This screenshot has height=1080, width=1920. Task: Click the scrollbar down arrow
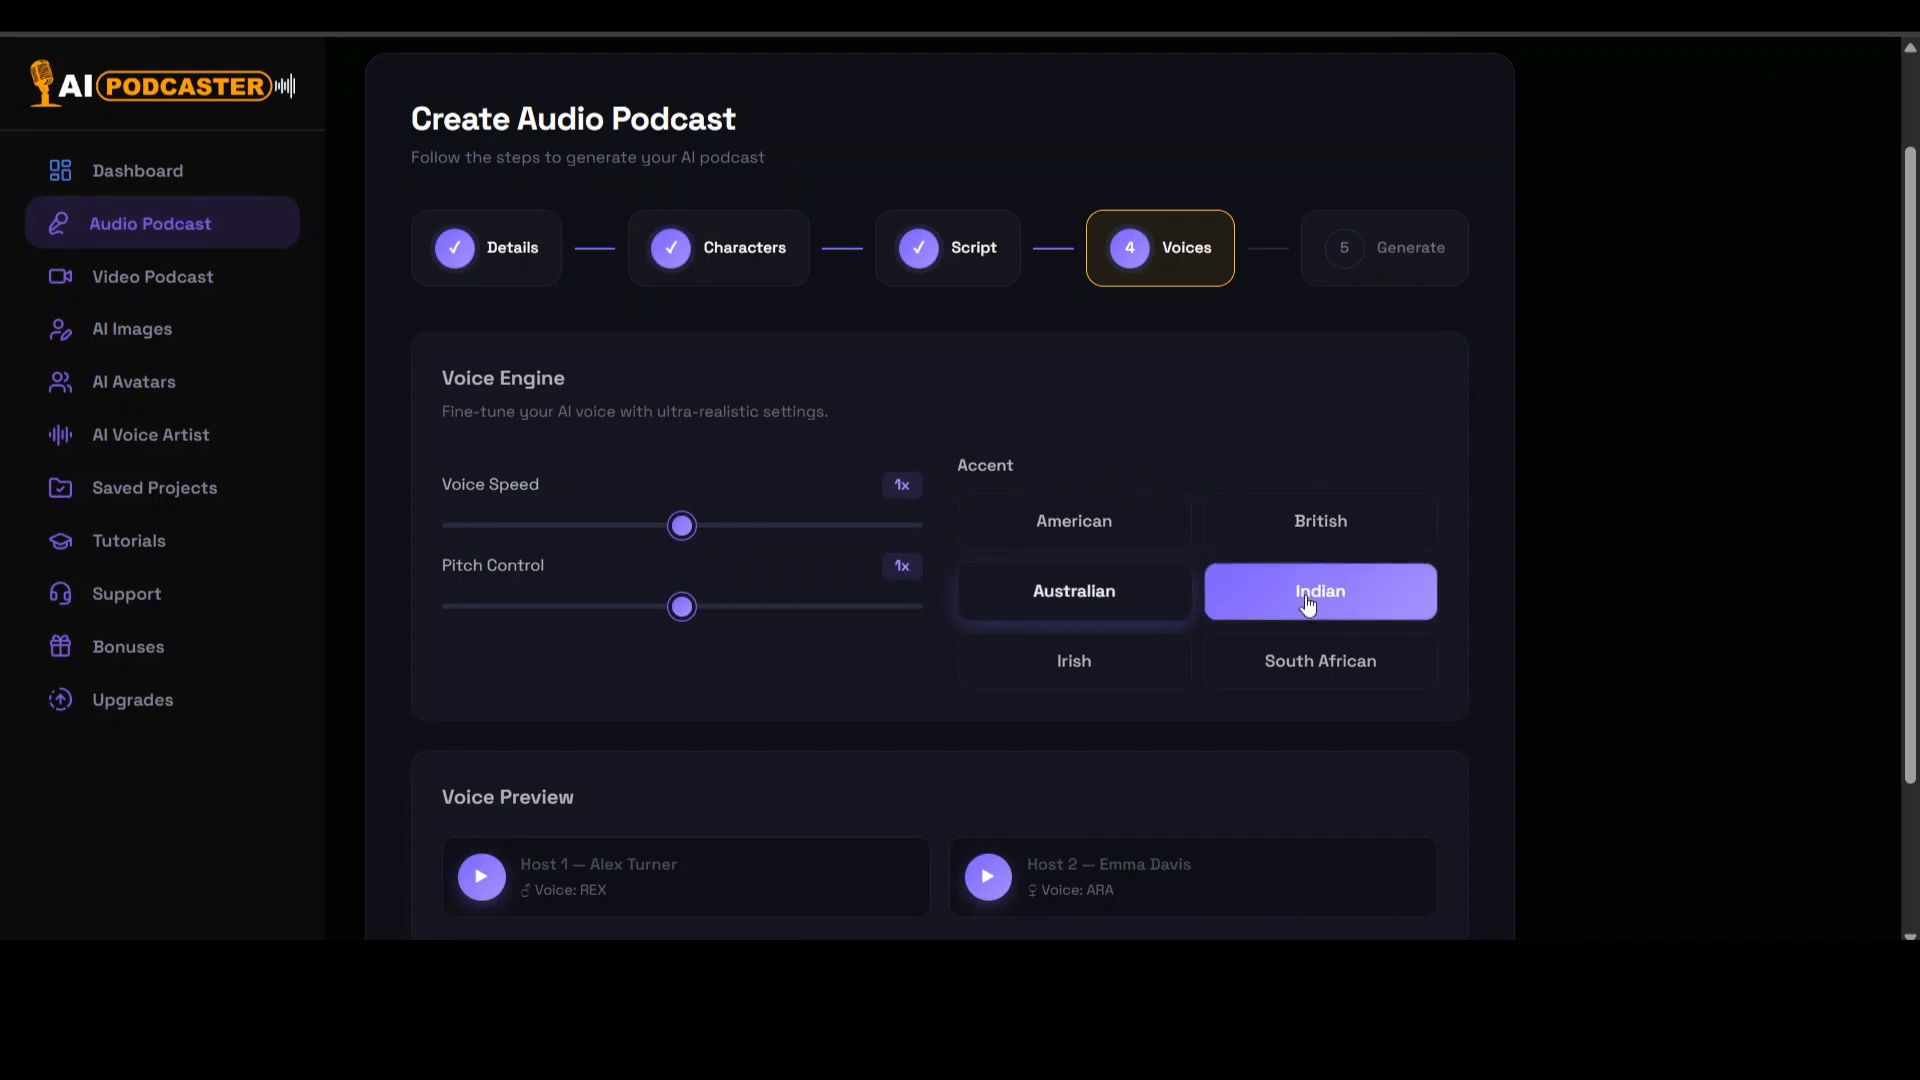pos(1910,936)
